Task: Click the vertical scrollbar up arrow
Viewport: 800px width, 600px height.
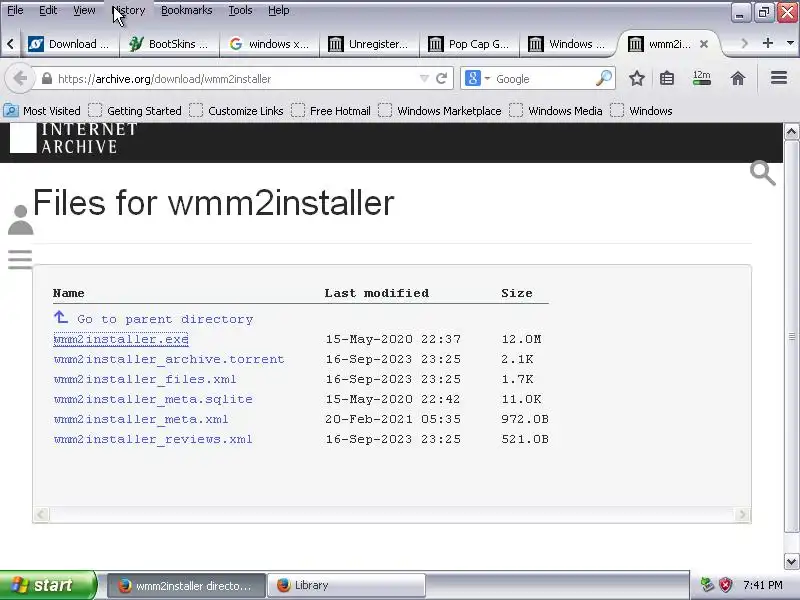Action: click(x=791, y=132)
